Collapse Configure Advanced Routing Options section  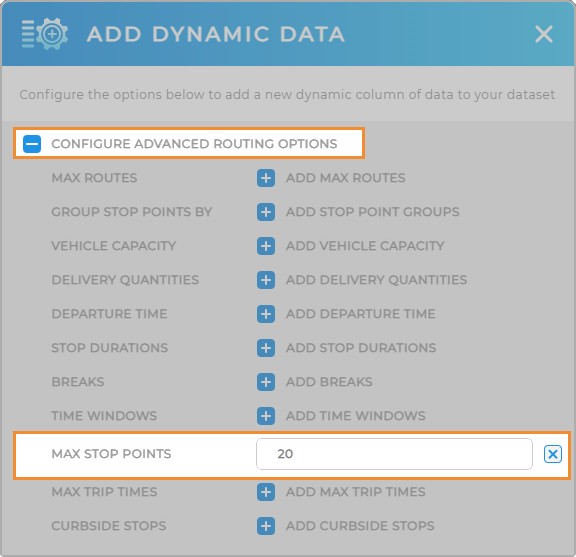coord(32,144)
